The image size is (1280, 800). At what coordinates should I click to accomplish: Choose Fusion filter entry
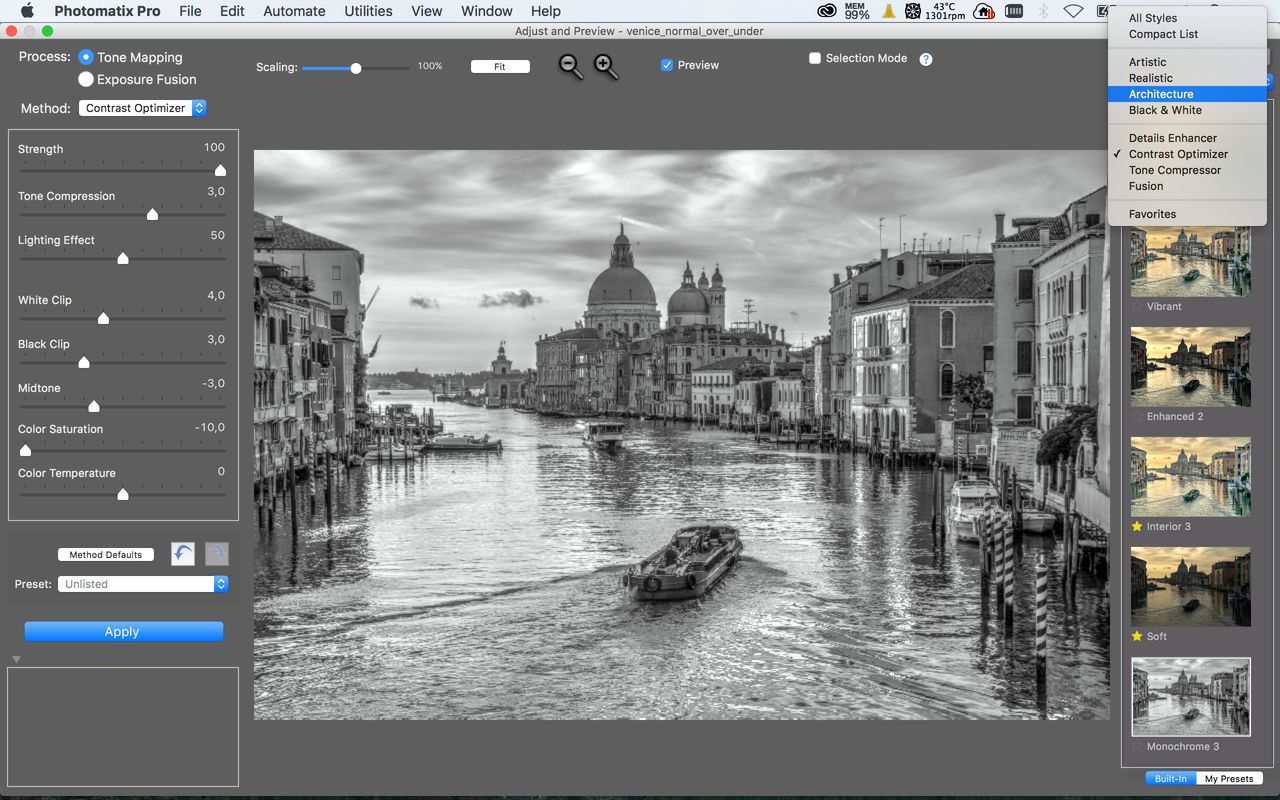(1187, 186)
